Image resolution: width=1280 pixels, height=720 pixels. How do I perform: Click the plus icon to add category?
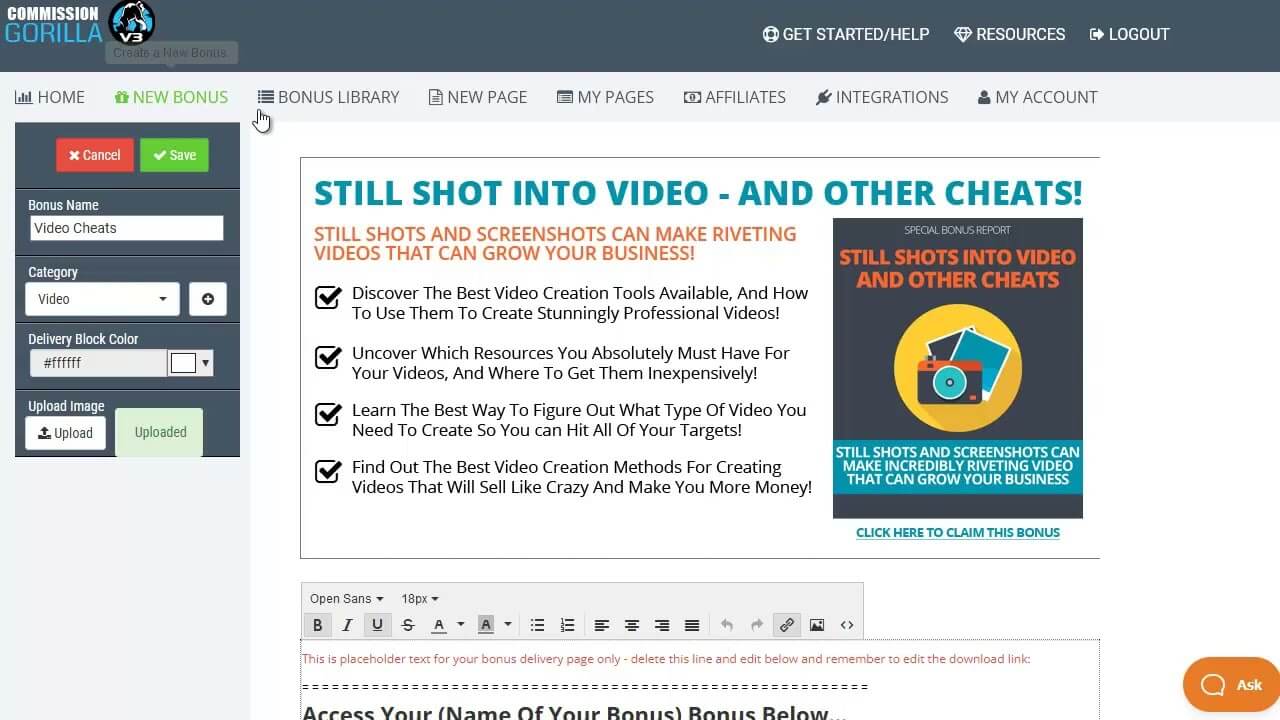[x=208, y=299]
